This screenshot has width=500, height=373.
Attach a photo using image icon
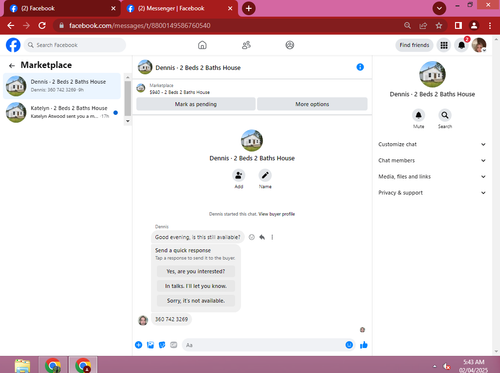(150, 345)
